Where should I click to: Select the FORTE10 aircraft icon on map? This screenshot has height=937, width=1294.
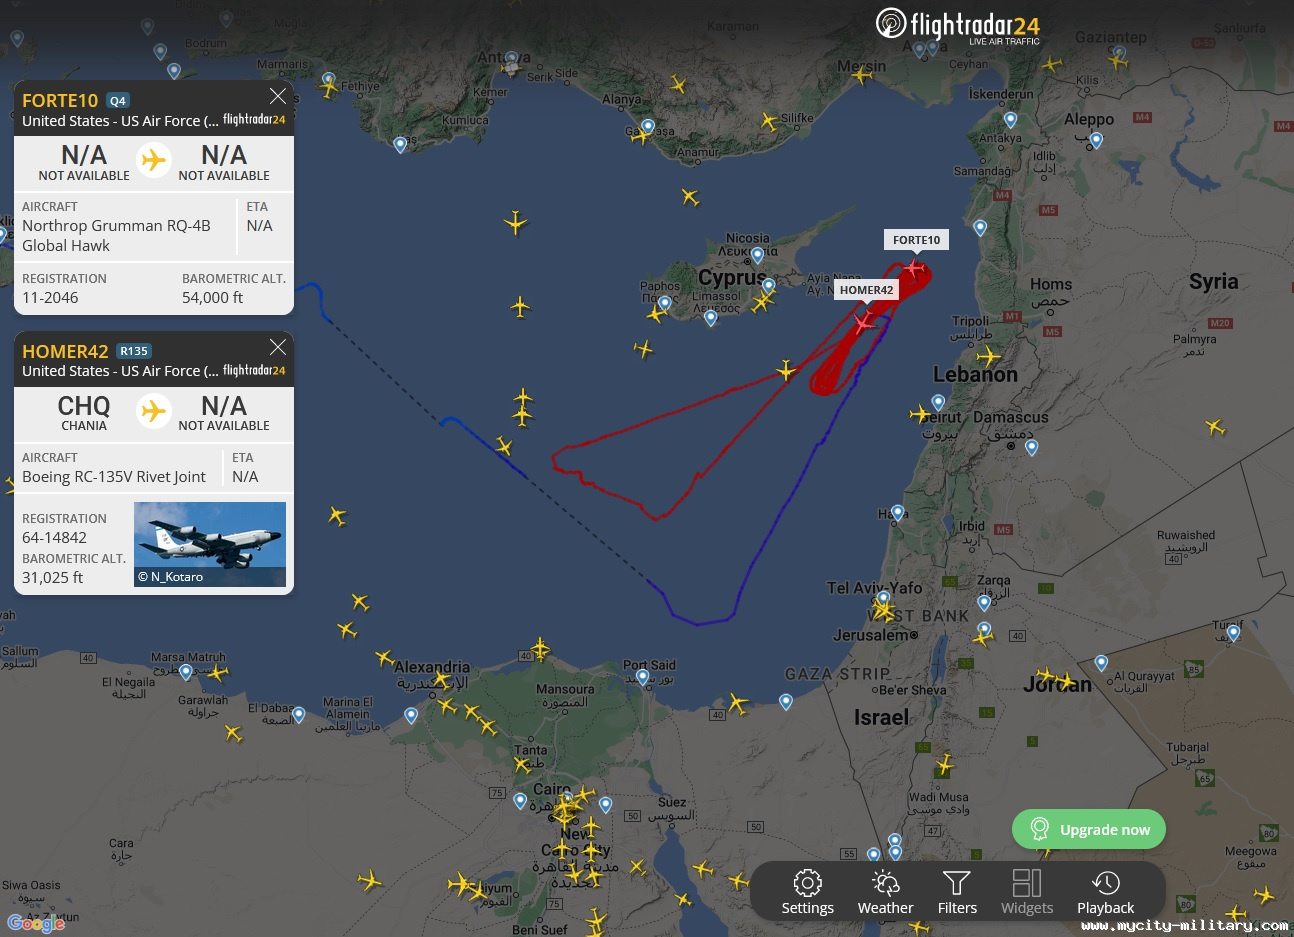click(x=914, y=268)
